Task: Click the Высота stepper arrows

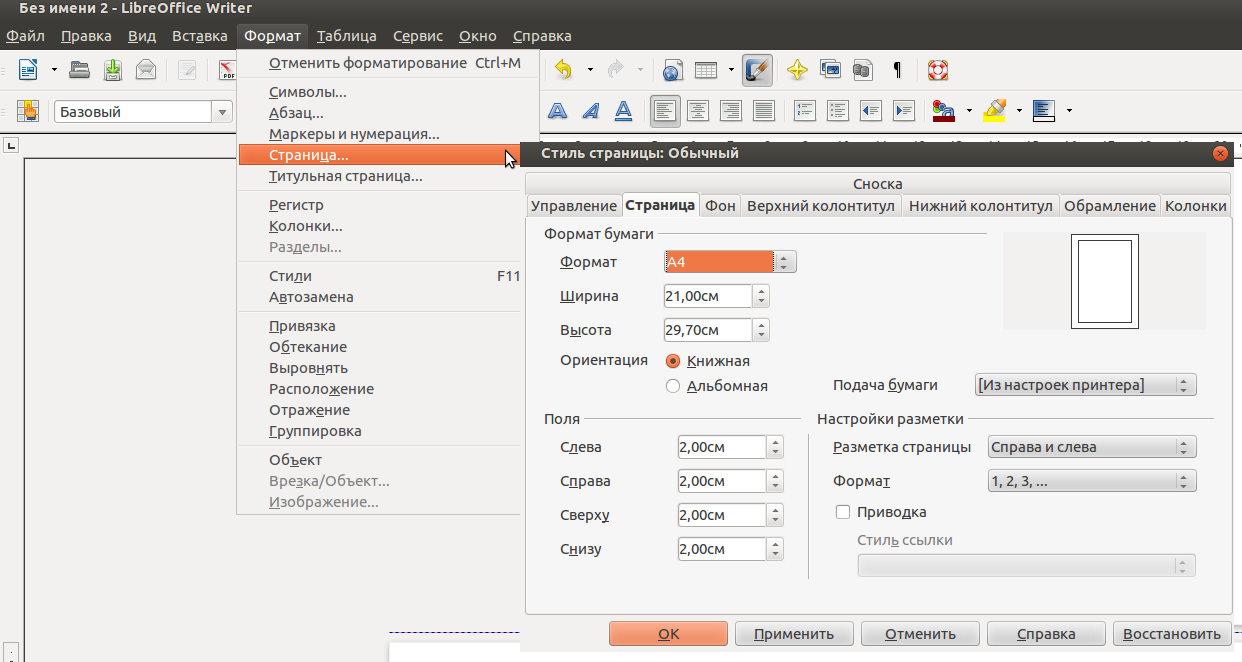Action: 761,330
